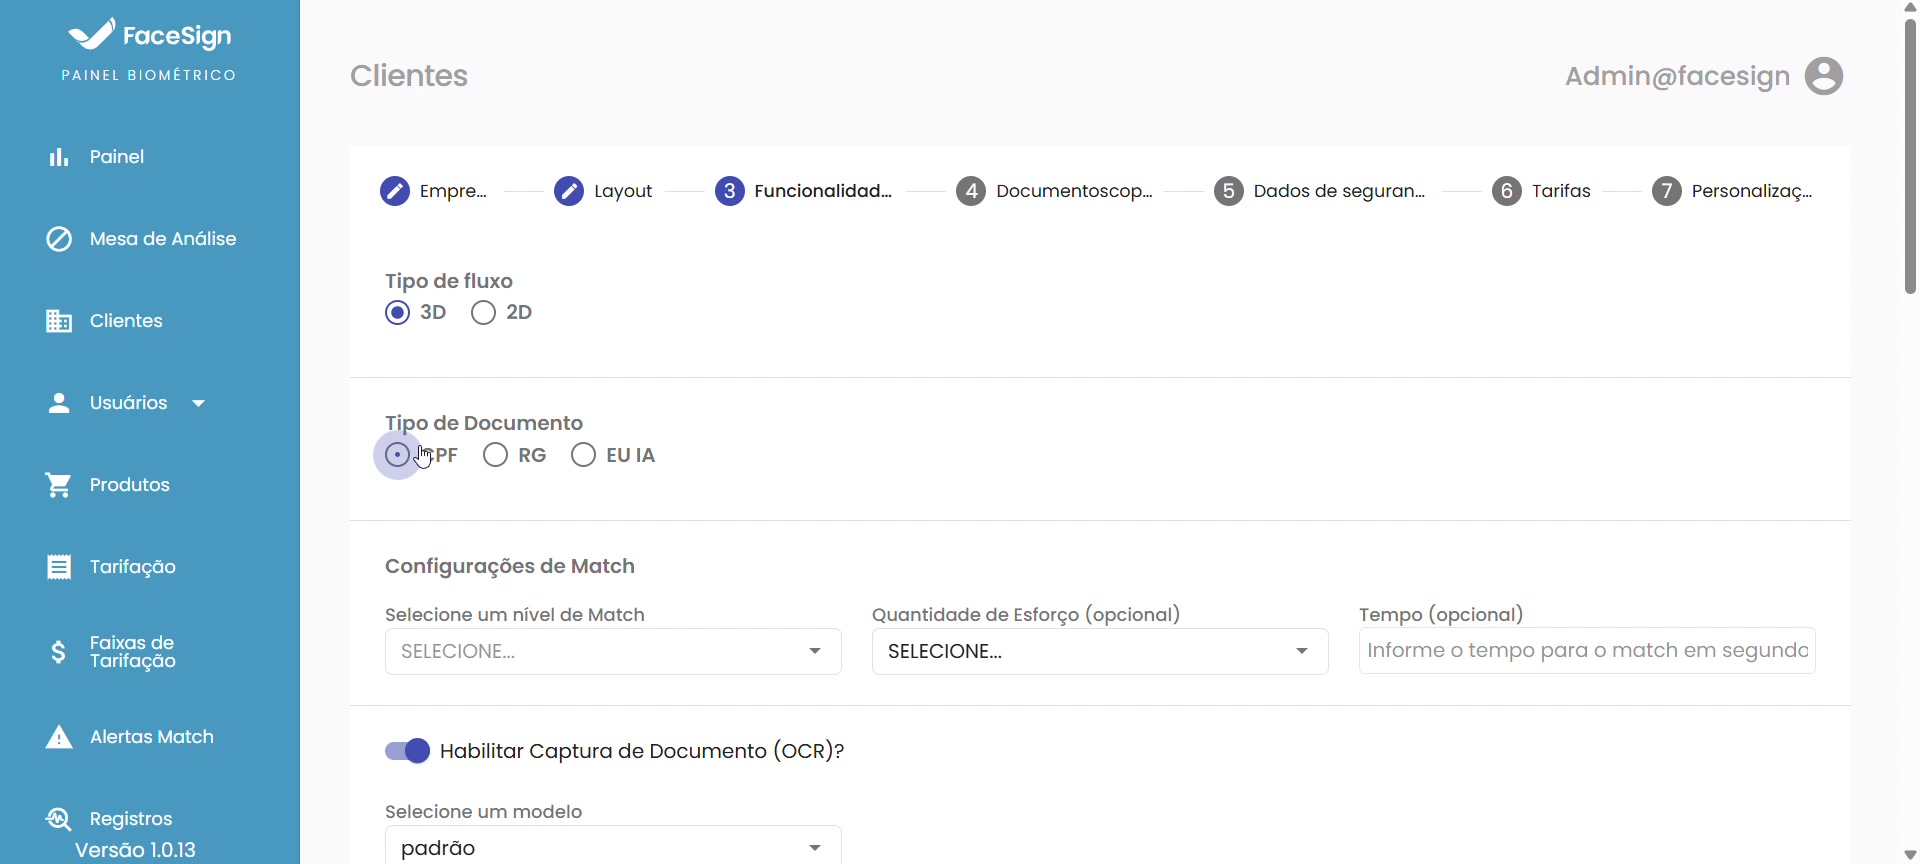Open Mesa de Análise via its circle-slash icon

point(59,239)
